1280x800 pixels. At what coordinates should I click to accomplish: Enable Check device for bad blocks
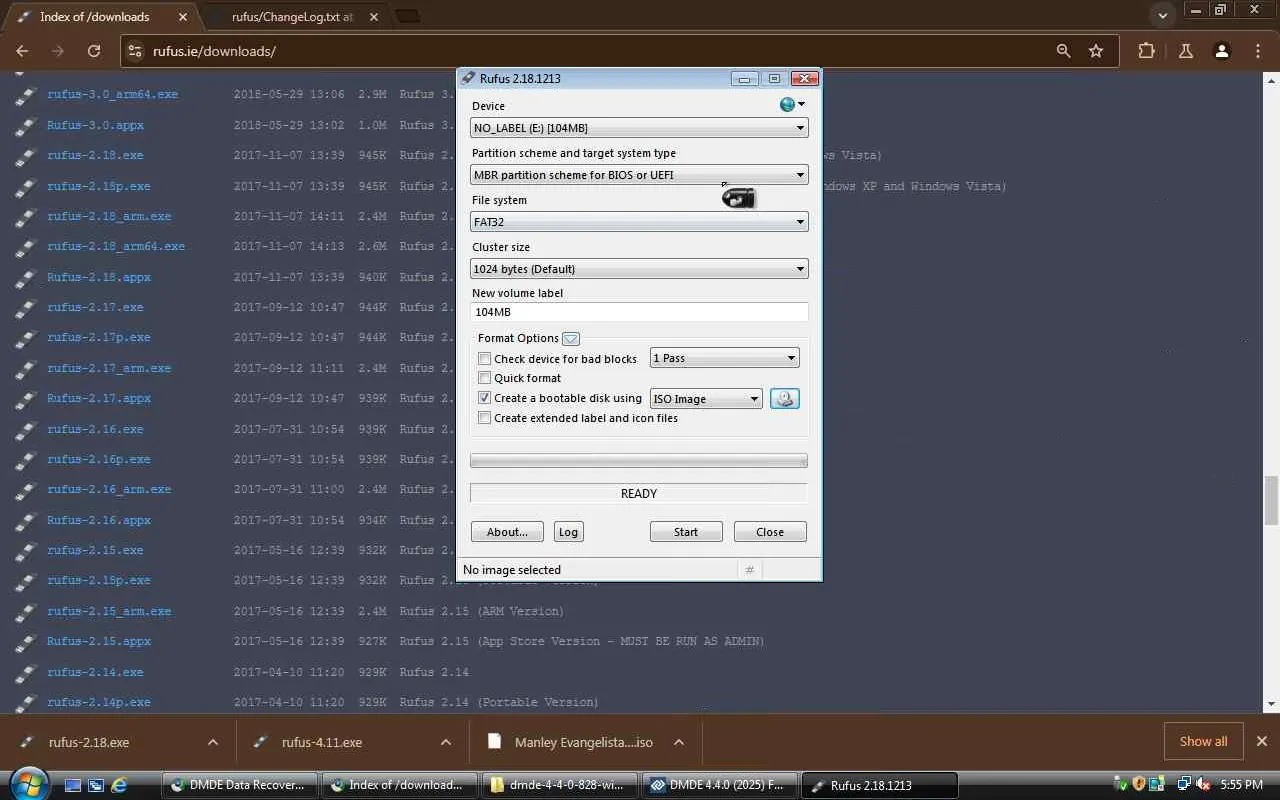tap(485, 358)
